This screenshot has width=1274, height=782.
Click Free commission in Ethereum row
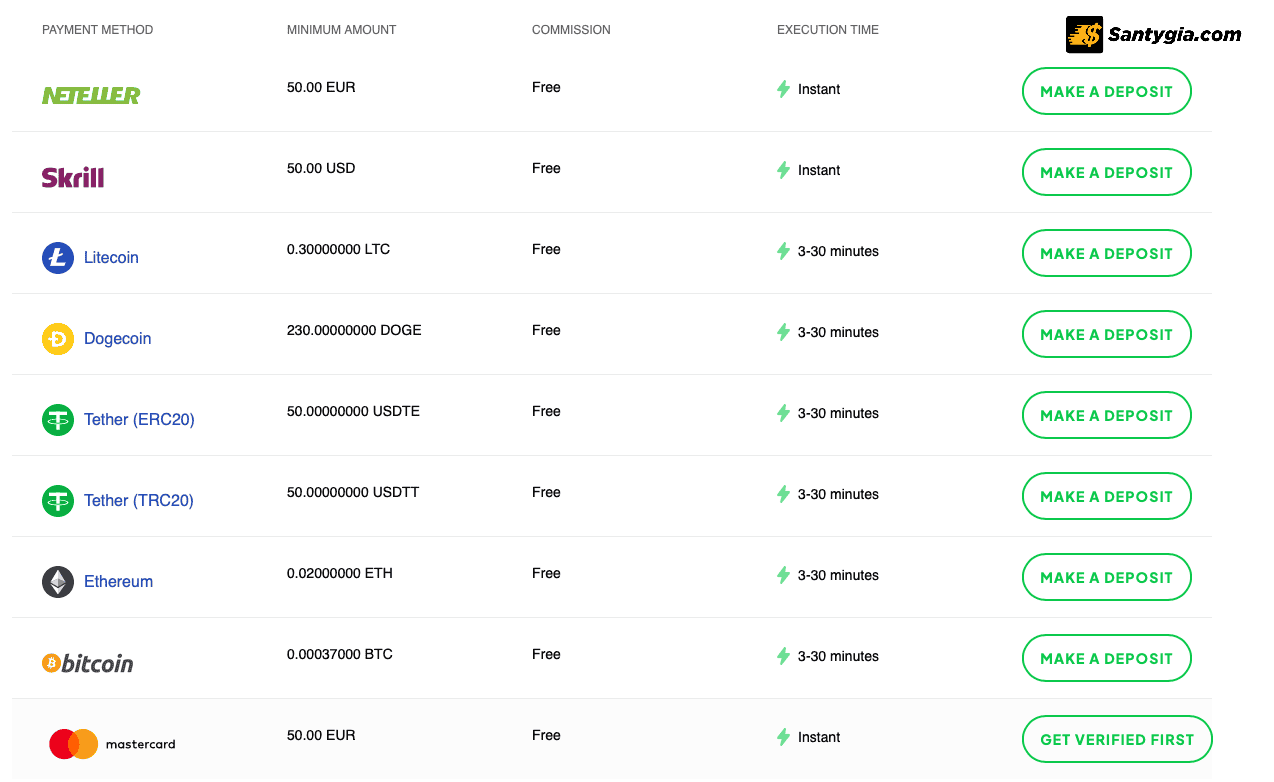tap(546, 573)
